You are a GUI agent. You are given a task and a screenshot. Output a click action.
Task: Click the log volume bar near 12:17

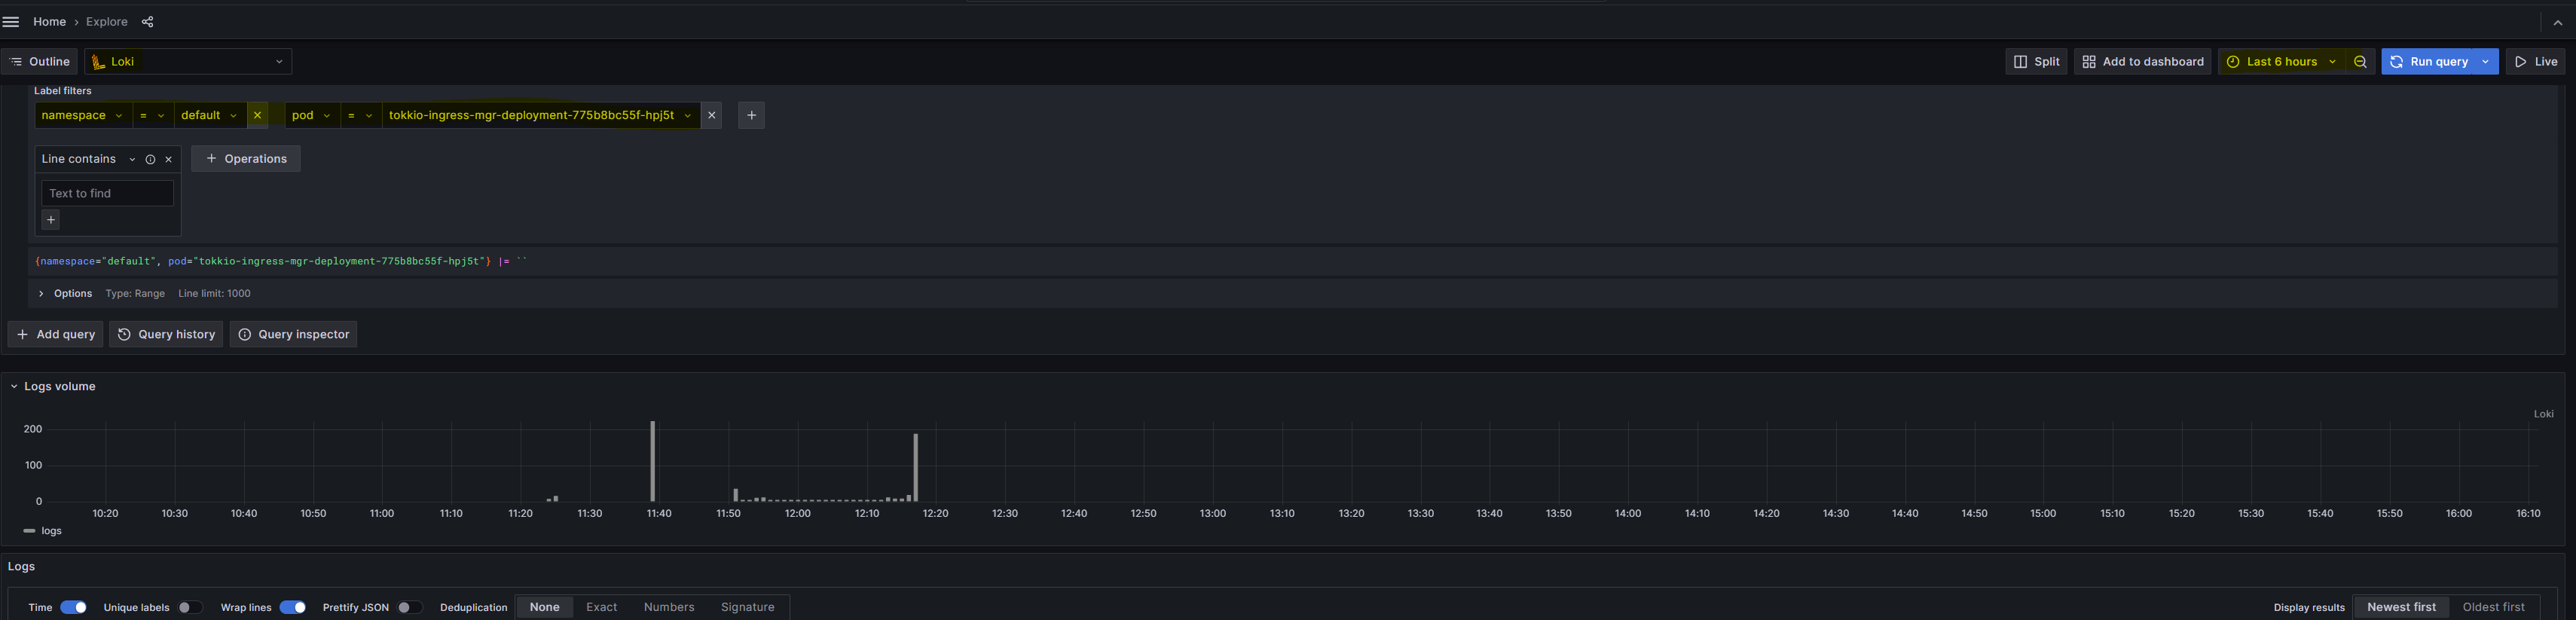[915, 468]
